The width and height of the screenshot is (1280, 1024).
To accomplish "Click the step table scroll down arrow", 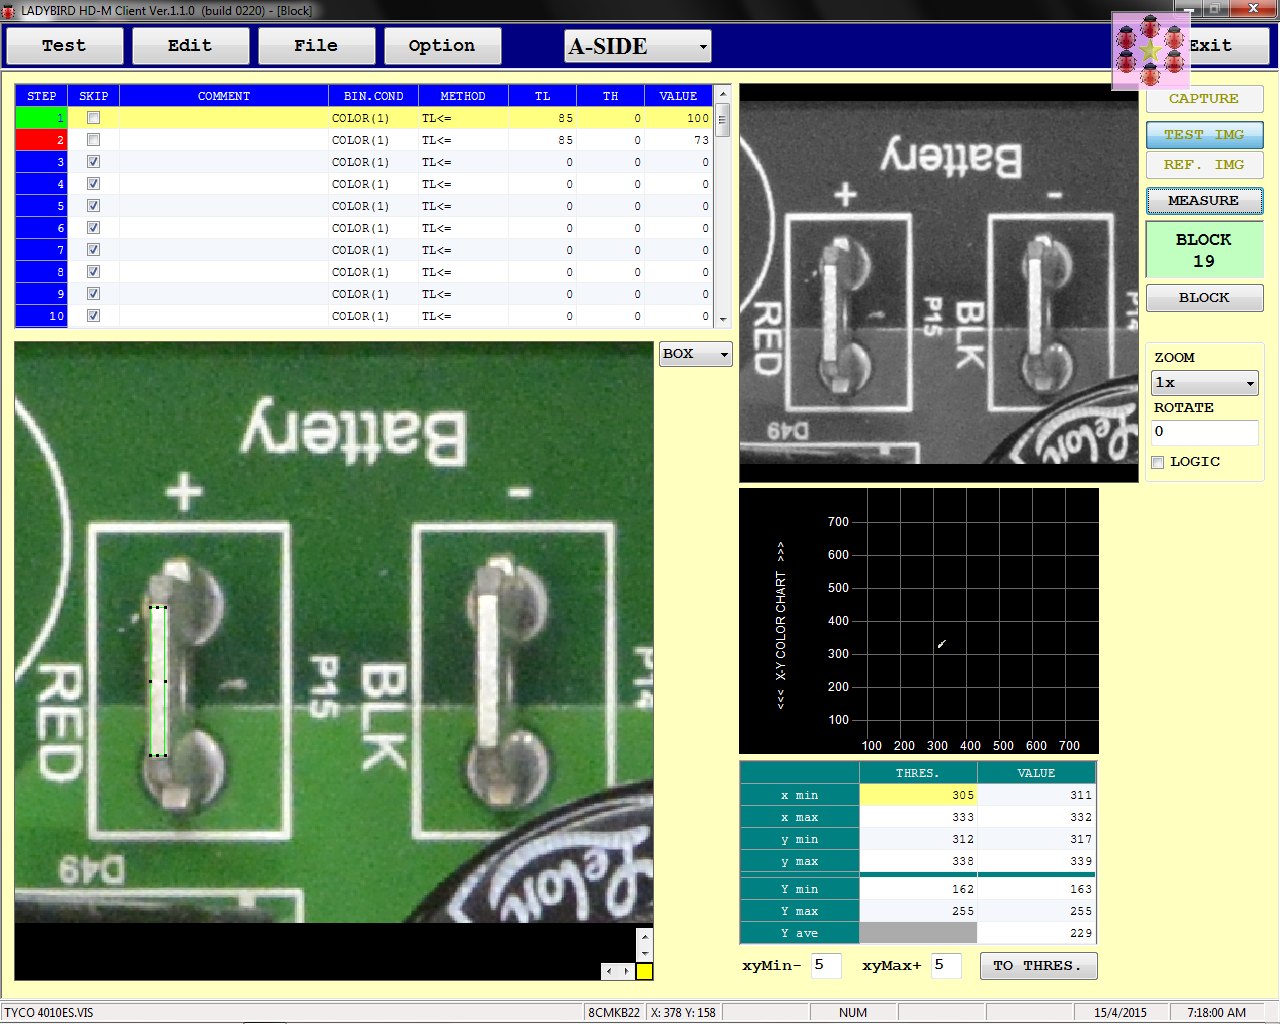I will 723,319.
